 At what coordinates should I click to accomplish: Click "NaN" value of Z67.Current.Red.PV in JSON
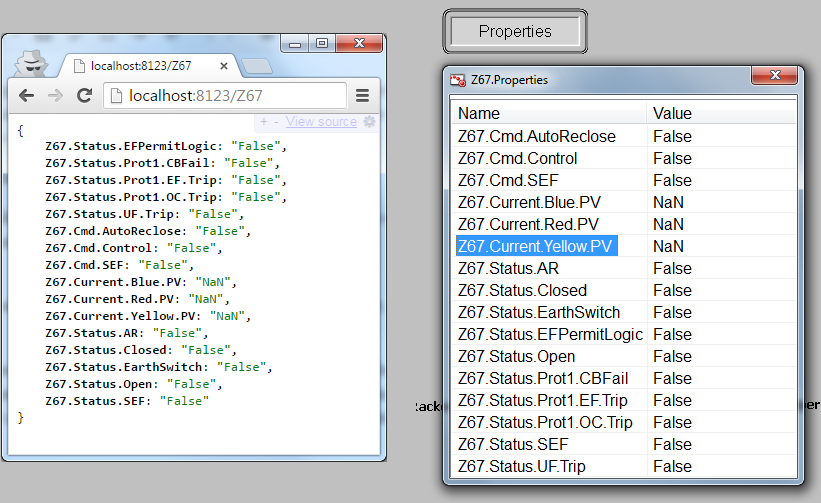[x=205, y=299]
